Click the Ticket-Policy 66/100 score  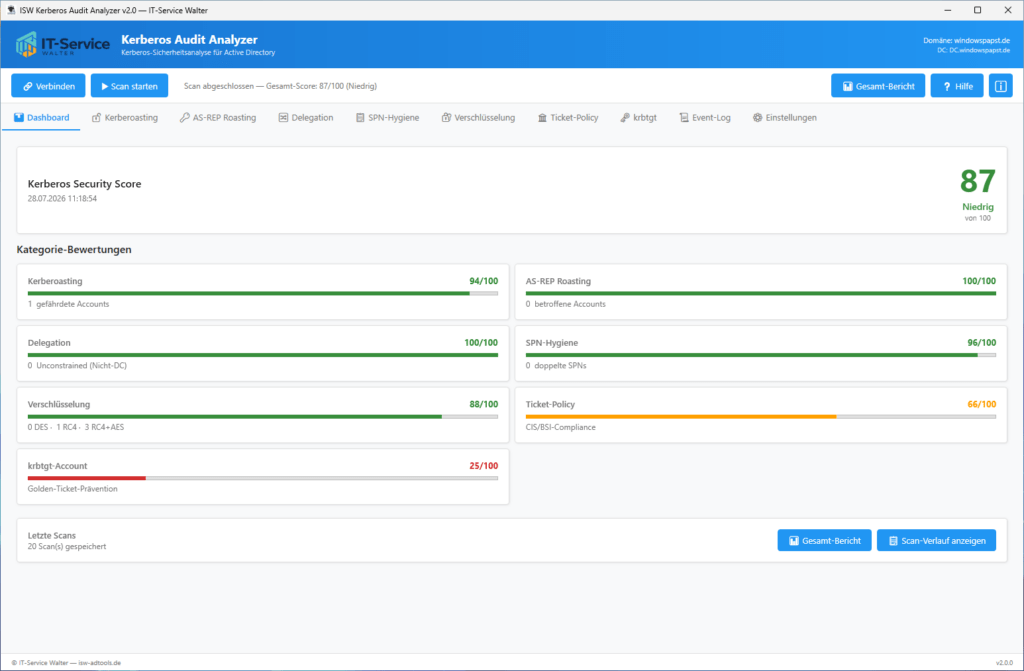point(982,404)
